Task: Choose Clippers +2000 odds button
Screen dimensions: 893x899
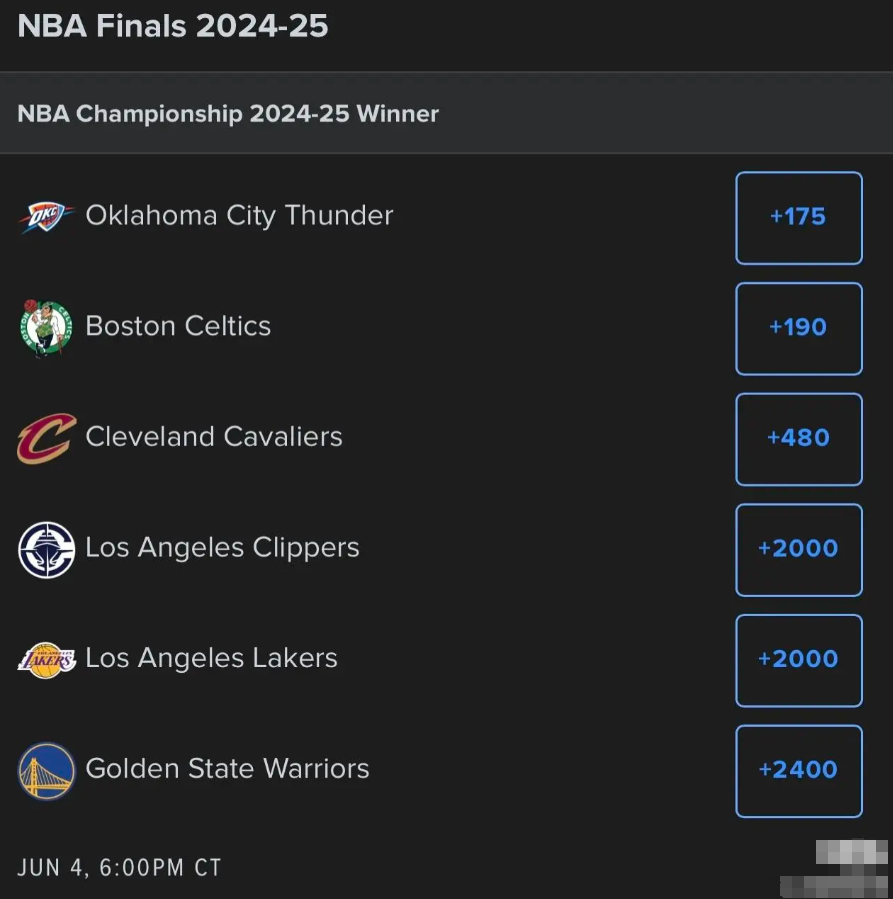Action: pos(799,550)
